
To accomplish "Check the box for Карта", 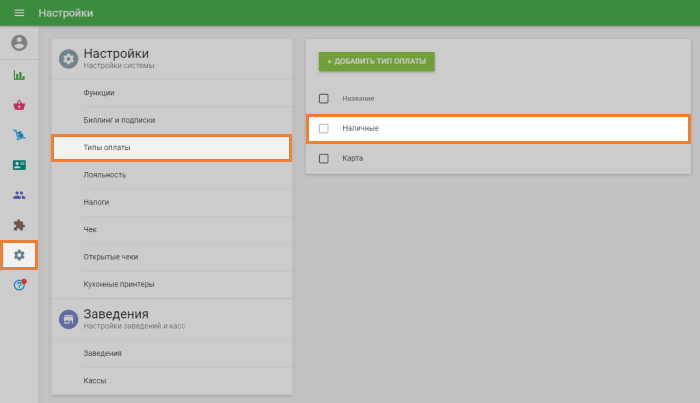I will coord(323,158).
